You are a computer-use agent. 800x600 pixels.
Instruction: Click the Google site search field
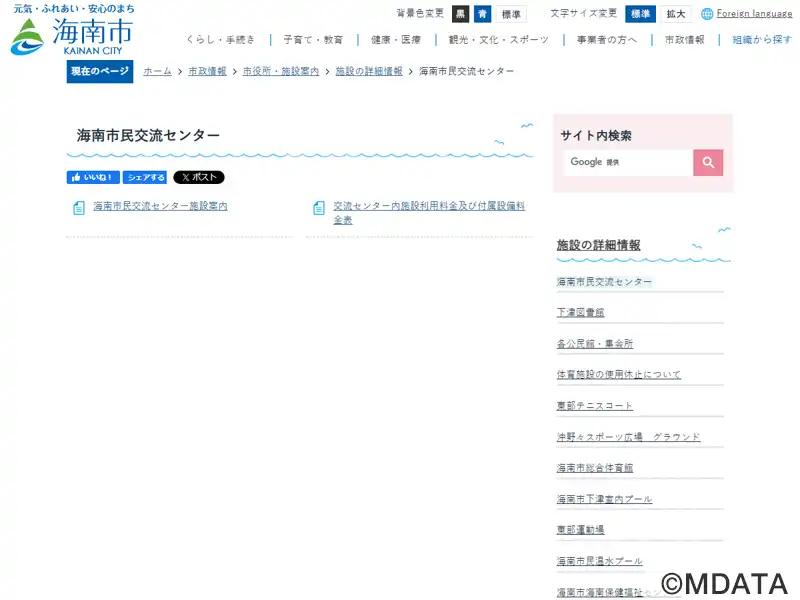click(x=628, y=162)
